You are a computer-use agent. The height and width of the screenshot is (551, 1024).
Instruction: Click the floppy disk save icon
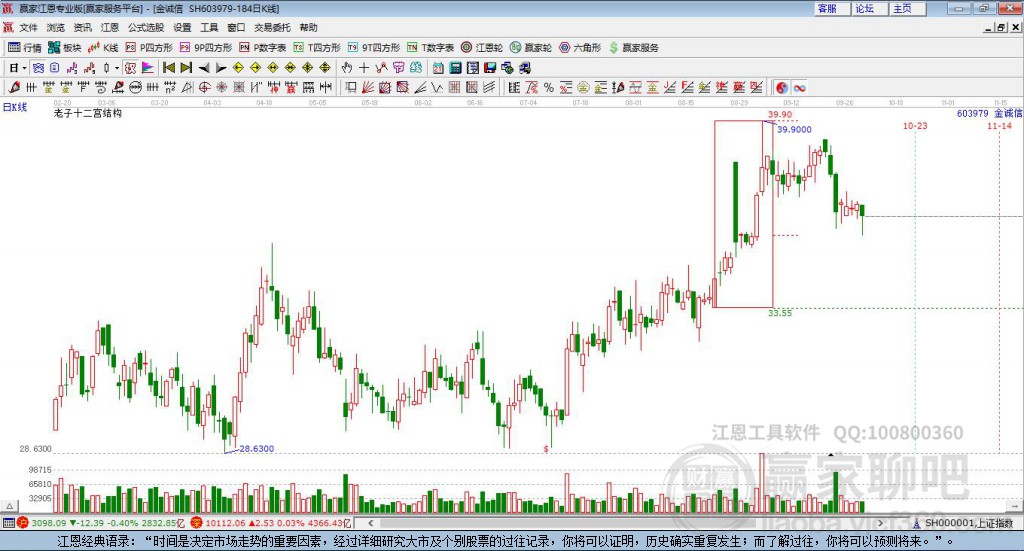490,68
